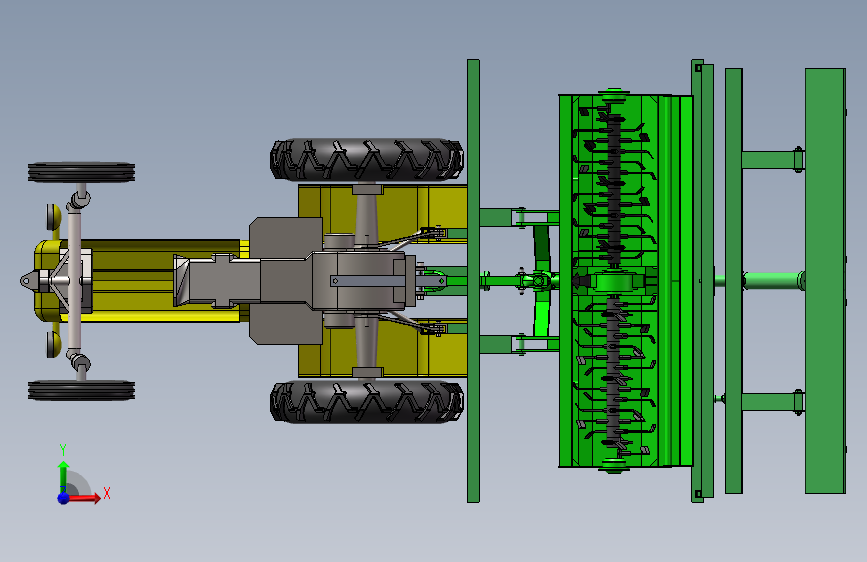Screen dimensions: 867x562
Task: Select the upper rear tractor tire in the model
Action: tap(367, 160)
